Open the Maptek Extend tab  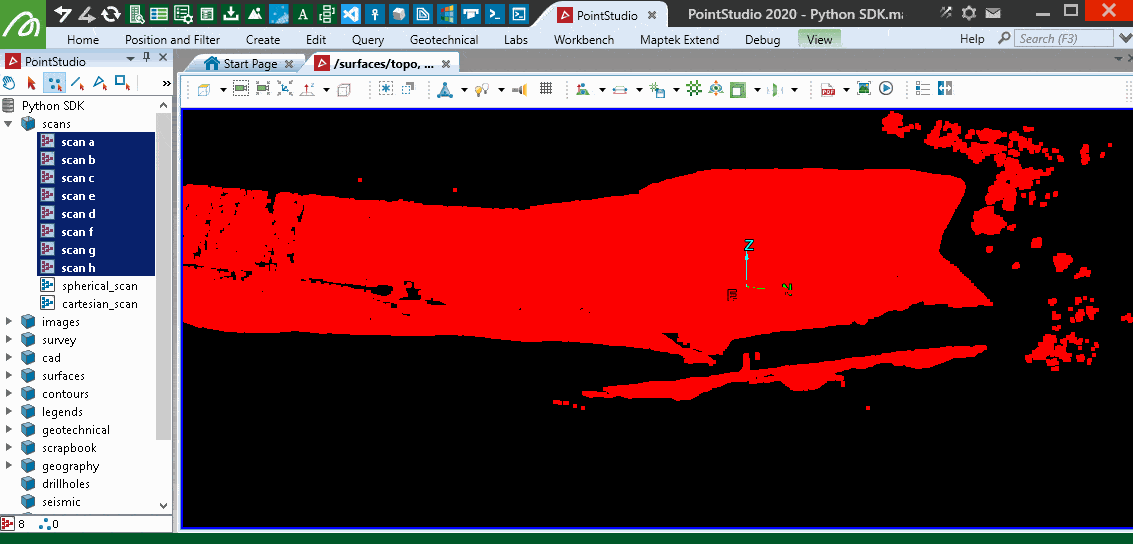pyautogui.click(x=680, y=40)
